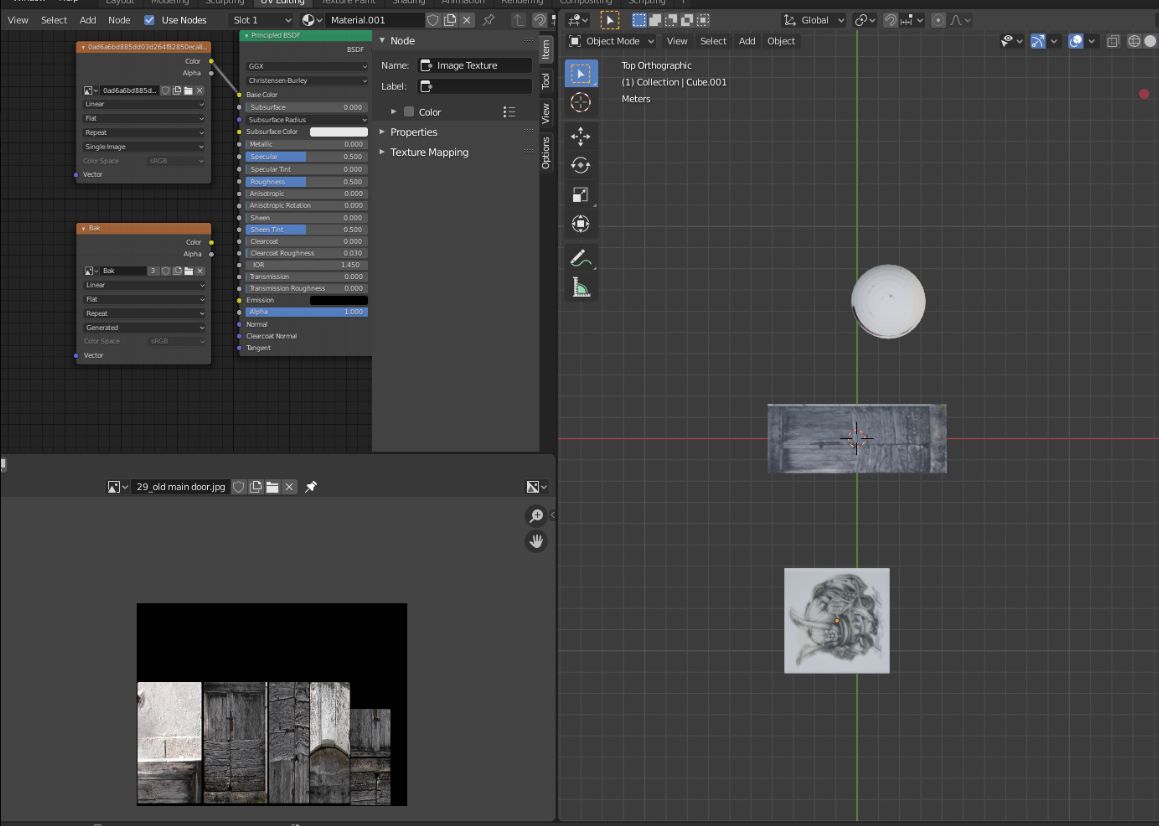Pick the Annotate pencil tool
Viewport: 1159px width, 826px height.
580,258
